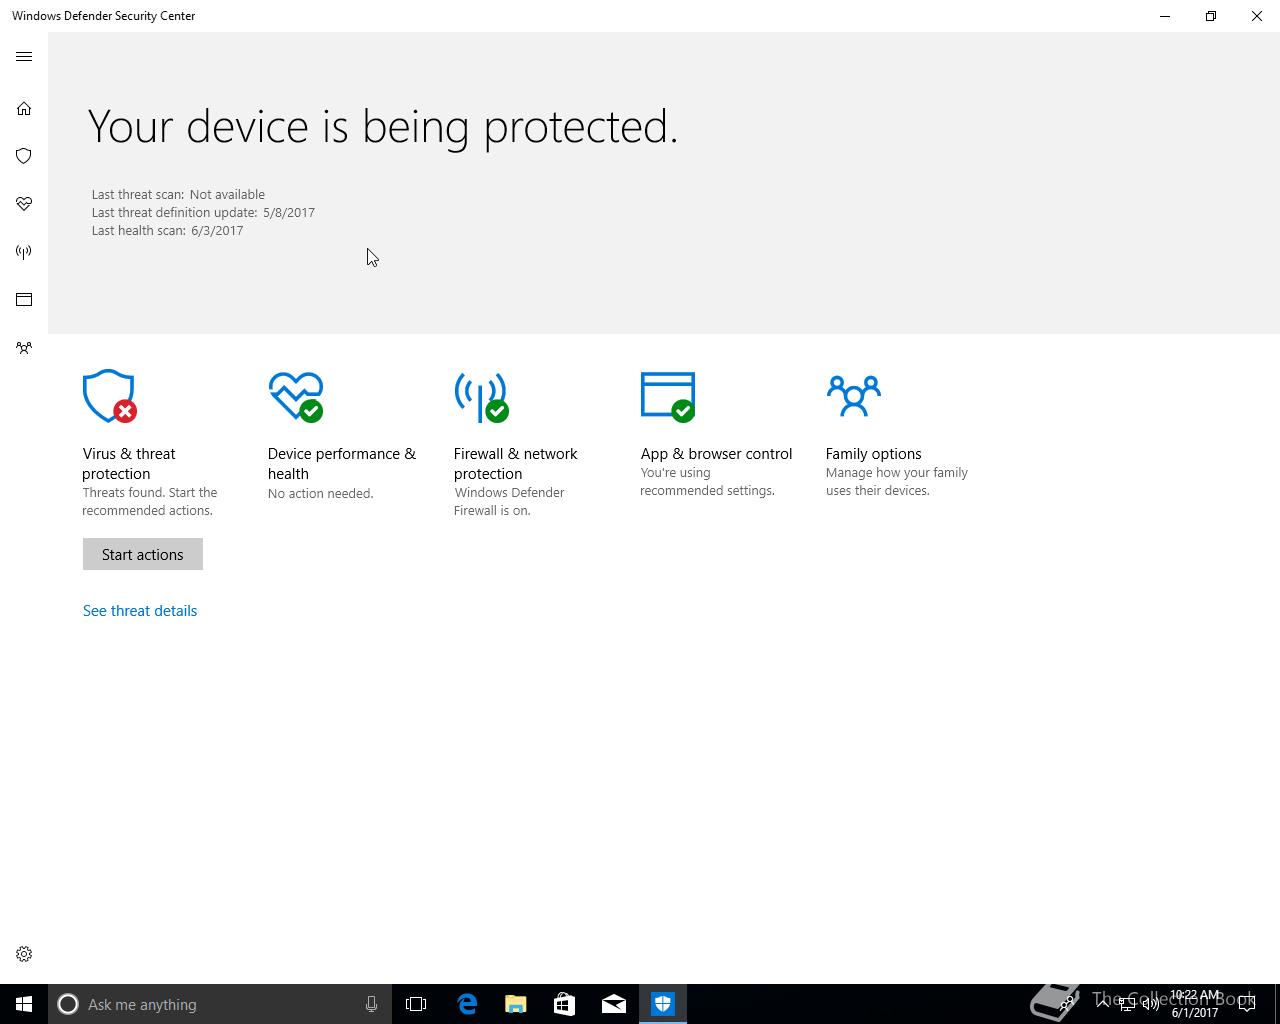Screen dimensions: 1280x1024
Task: Open App & browser control title
Action: pos(716,454)
